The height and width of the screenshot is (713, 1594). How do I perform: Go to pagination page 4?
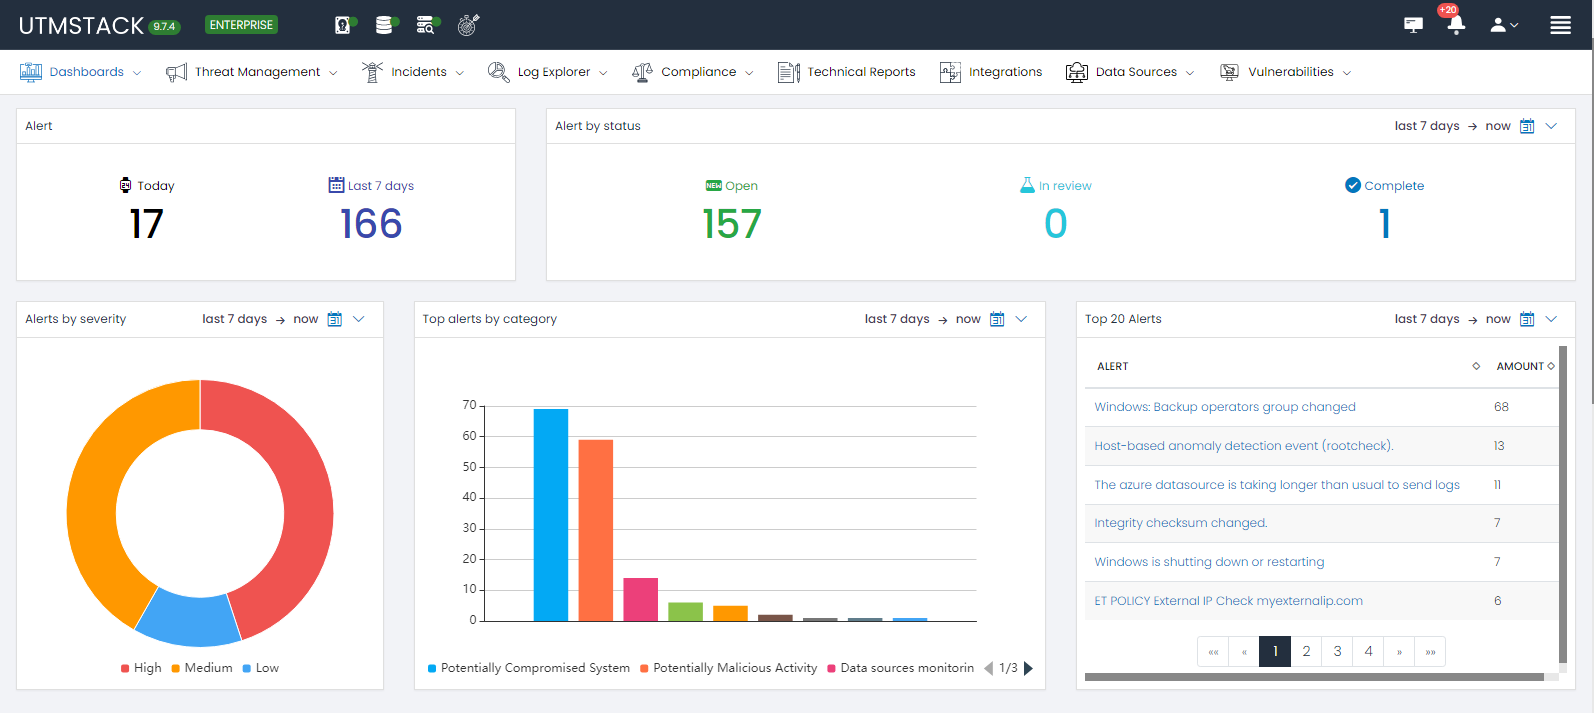pos(1368,651)
